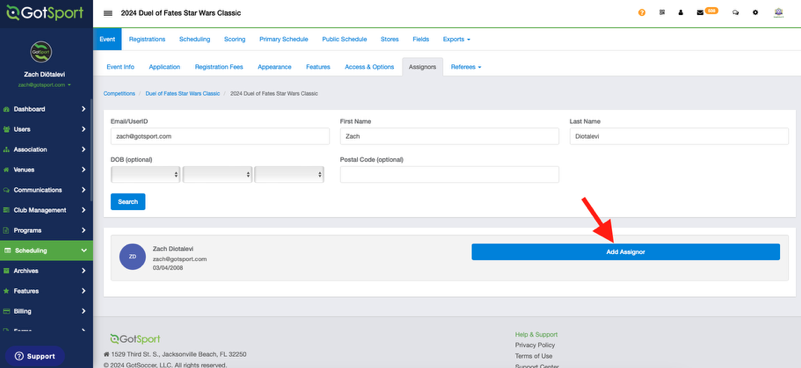The image size is (801, 368).
Task: Select the Assignors sub-tab
Action: [422, 67]
